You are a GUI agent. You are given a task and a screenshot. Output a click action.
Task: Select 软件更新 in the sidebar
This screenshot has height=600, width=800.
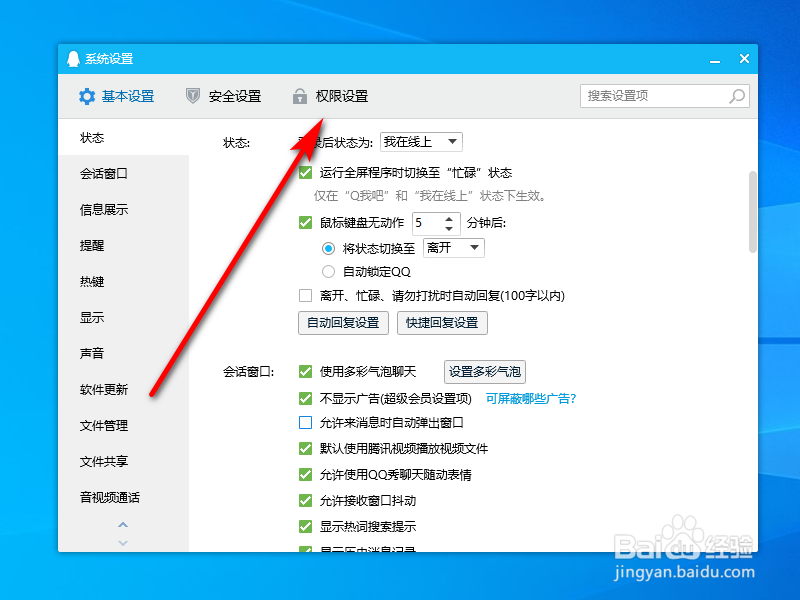[123, 389]
